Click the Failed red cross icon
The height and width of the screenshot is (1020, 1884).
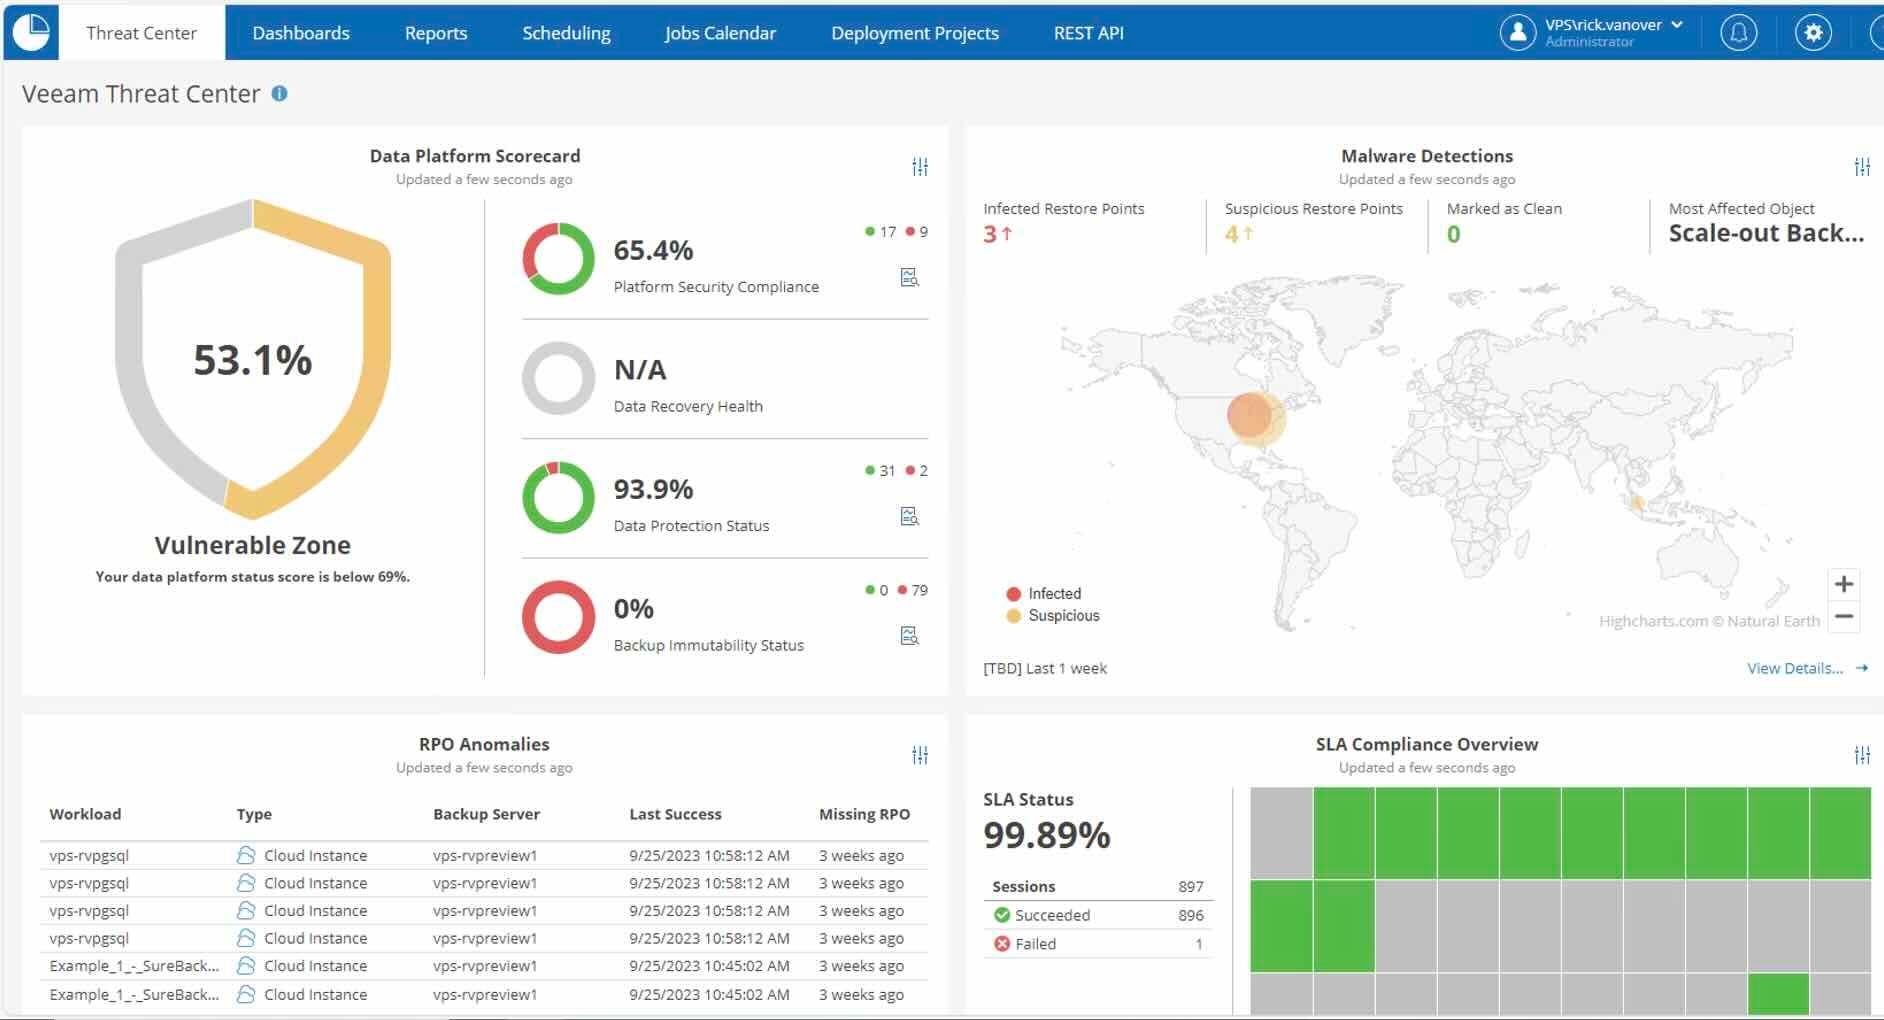pyautogui.click(x=1002, y=943)
